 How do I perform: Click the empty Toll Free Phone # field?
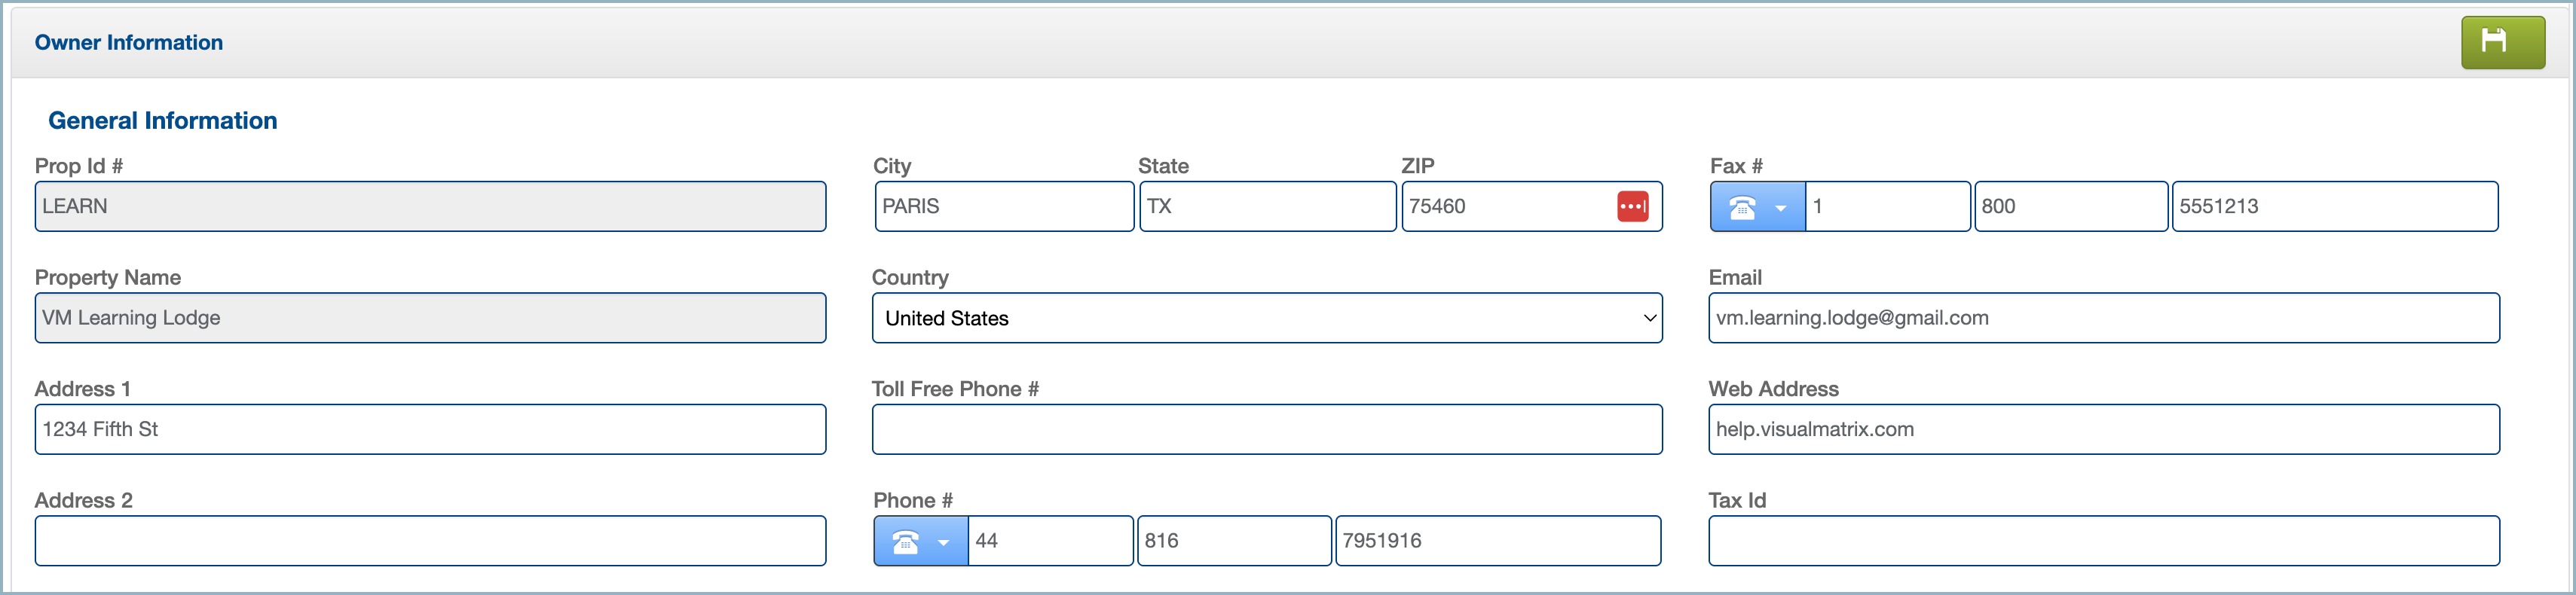1266,430
